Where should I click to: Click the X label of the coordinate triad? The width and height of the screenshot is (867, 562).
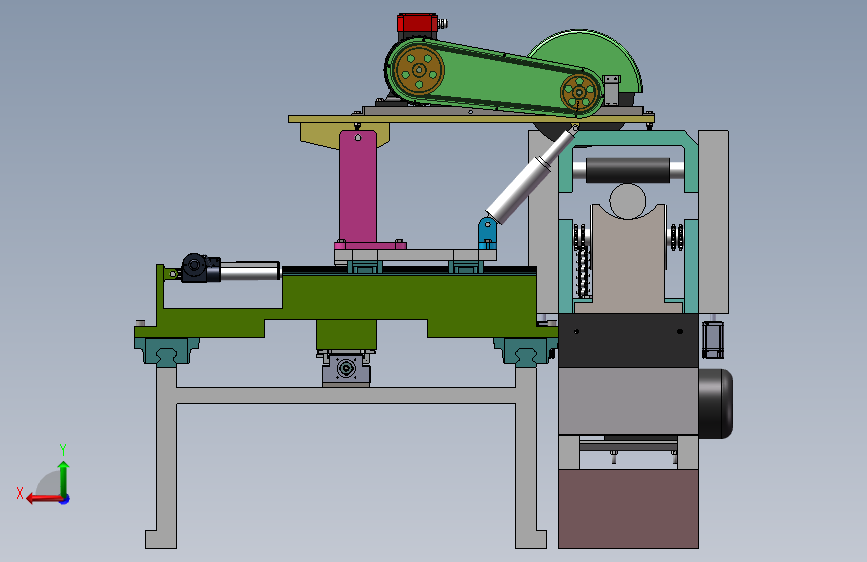20,493
